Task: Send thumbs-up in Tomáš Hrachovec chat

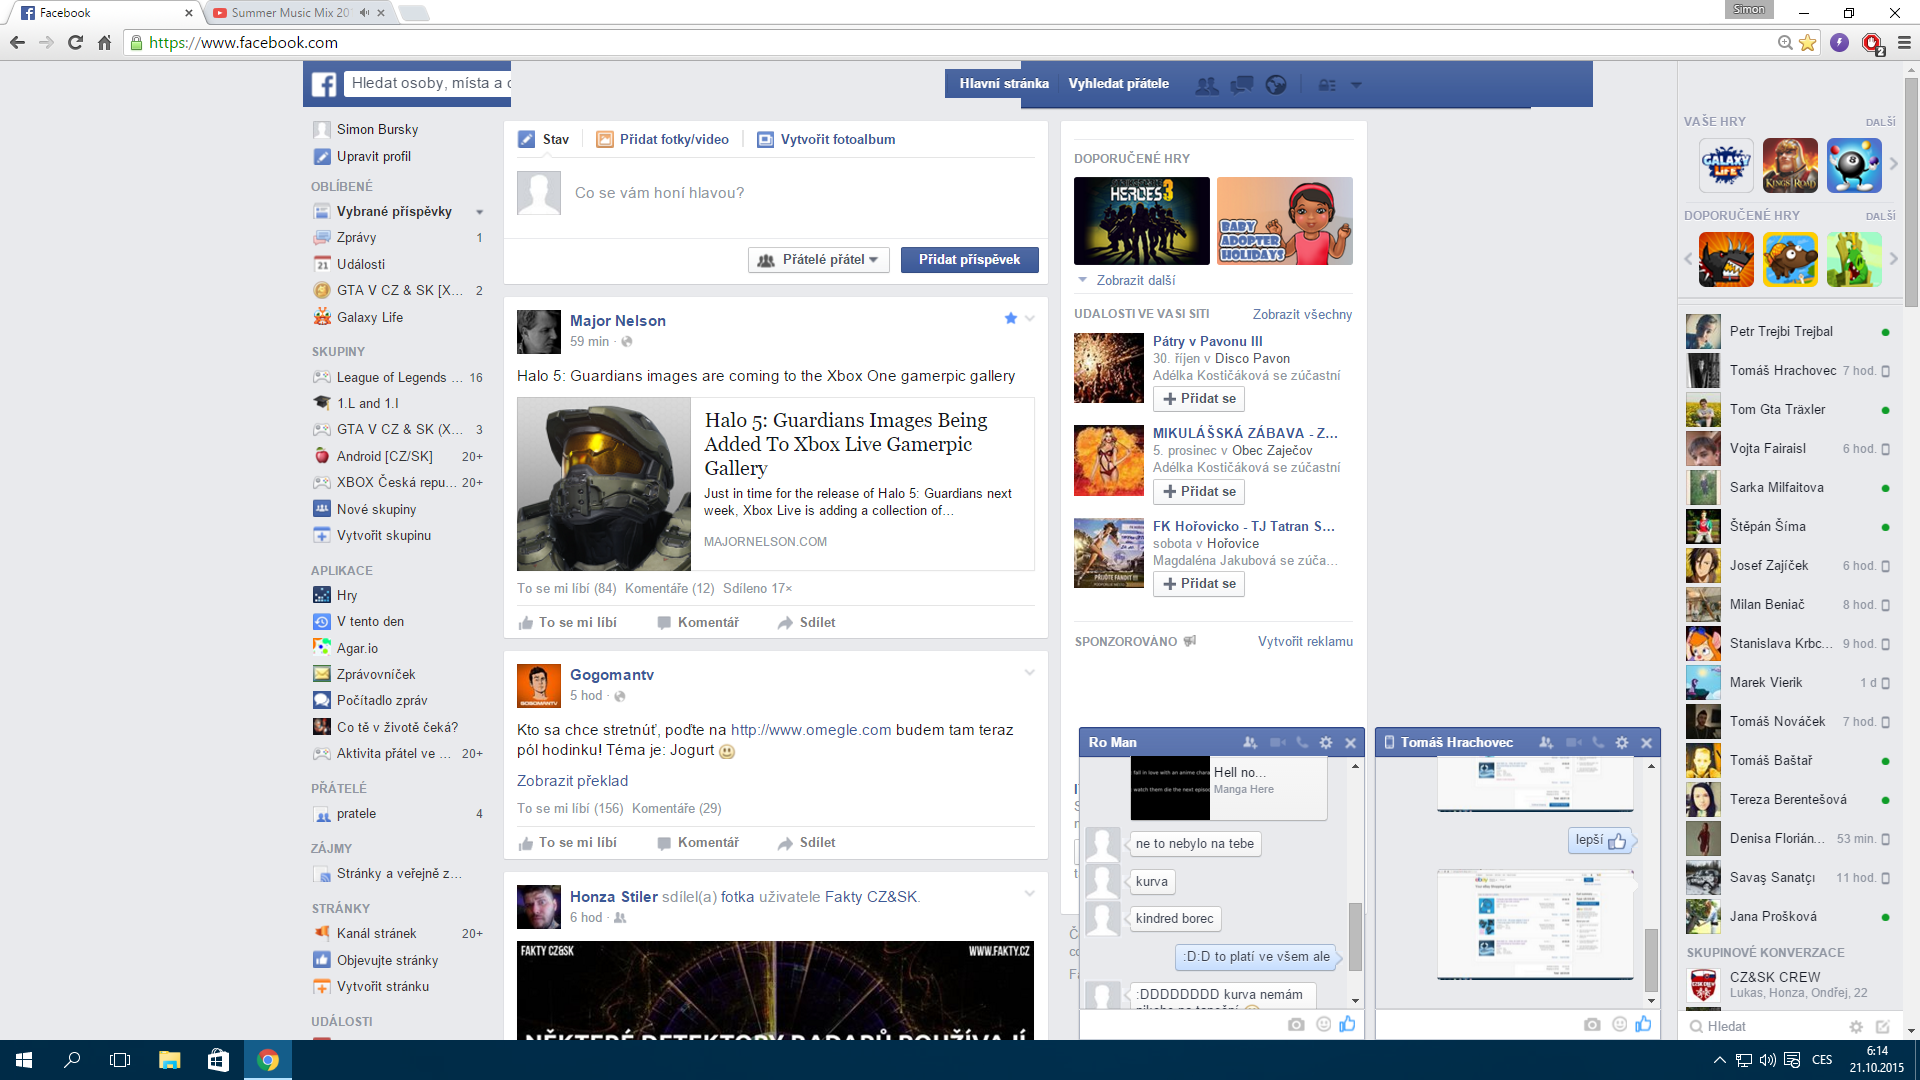Action: point(1643,1024)
